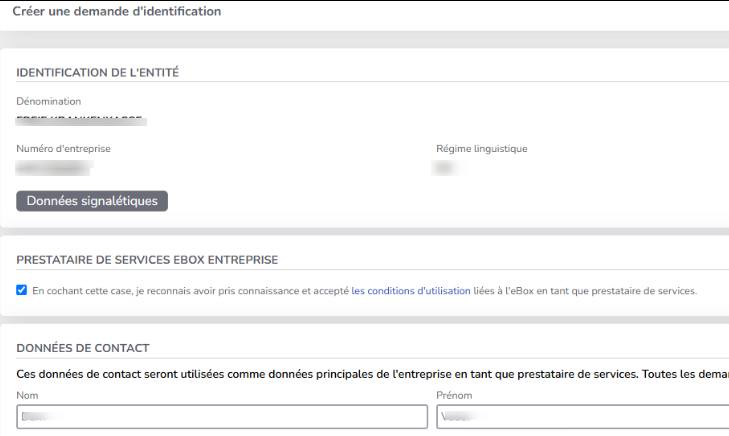Click the Données de contact section heading
This screenshot has width=729, height=436.
83,348
